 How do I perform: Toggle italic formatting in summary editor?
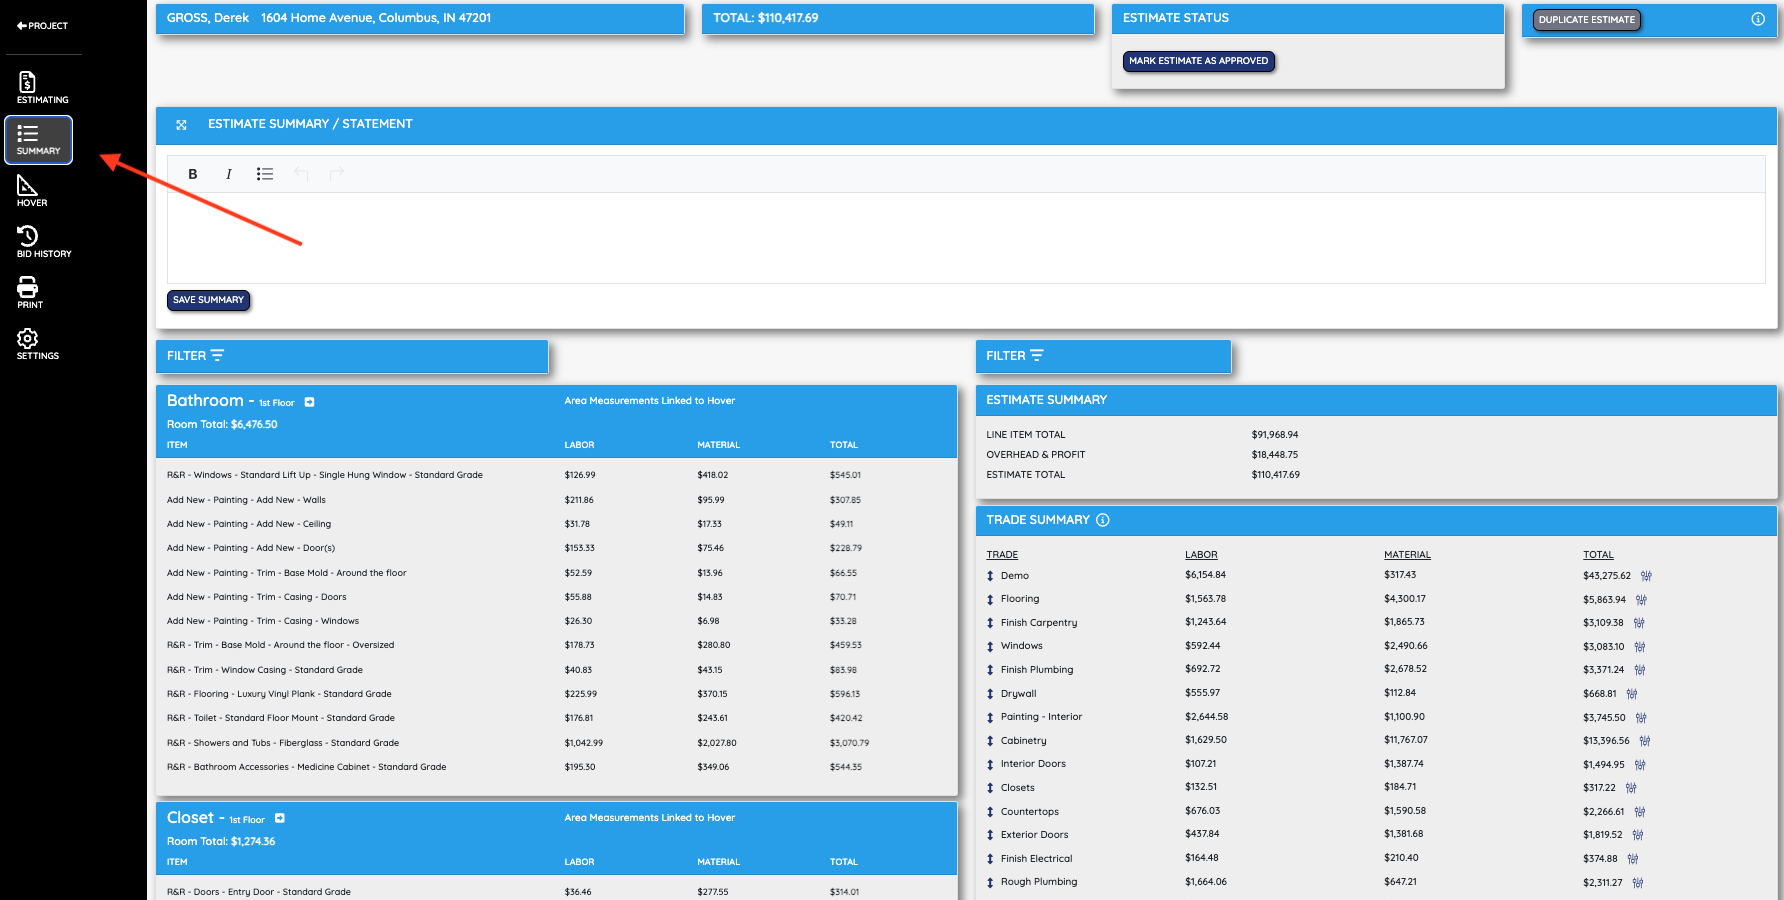point(229,174)
